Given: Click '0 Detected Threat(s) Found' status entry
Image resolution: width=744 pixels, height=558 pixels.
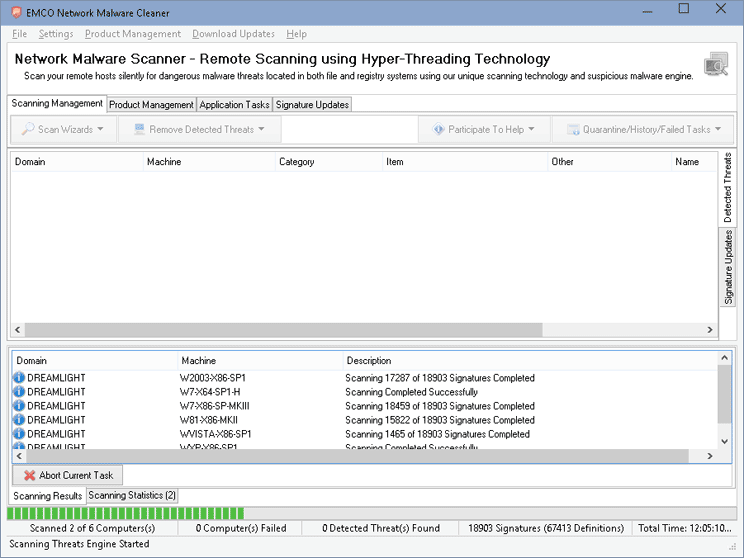Looking at the screenshot, I should (x=381, y=528).
